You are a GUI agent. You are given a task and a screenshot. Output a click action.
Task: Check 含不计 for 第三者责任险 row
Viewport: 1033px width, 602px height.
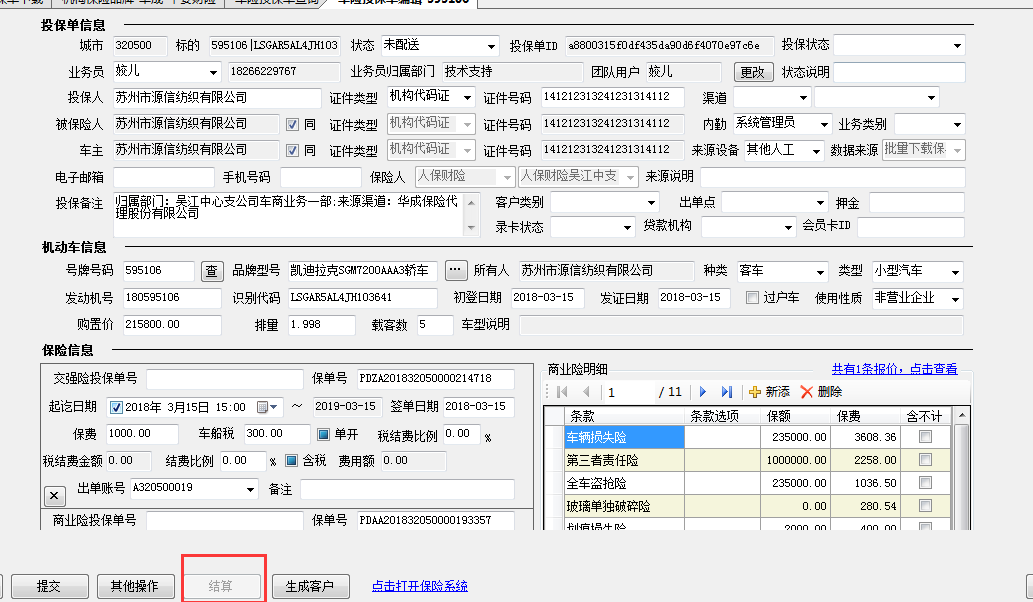pyautogui.click(x=925, y=459)
